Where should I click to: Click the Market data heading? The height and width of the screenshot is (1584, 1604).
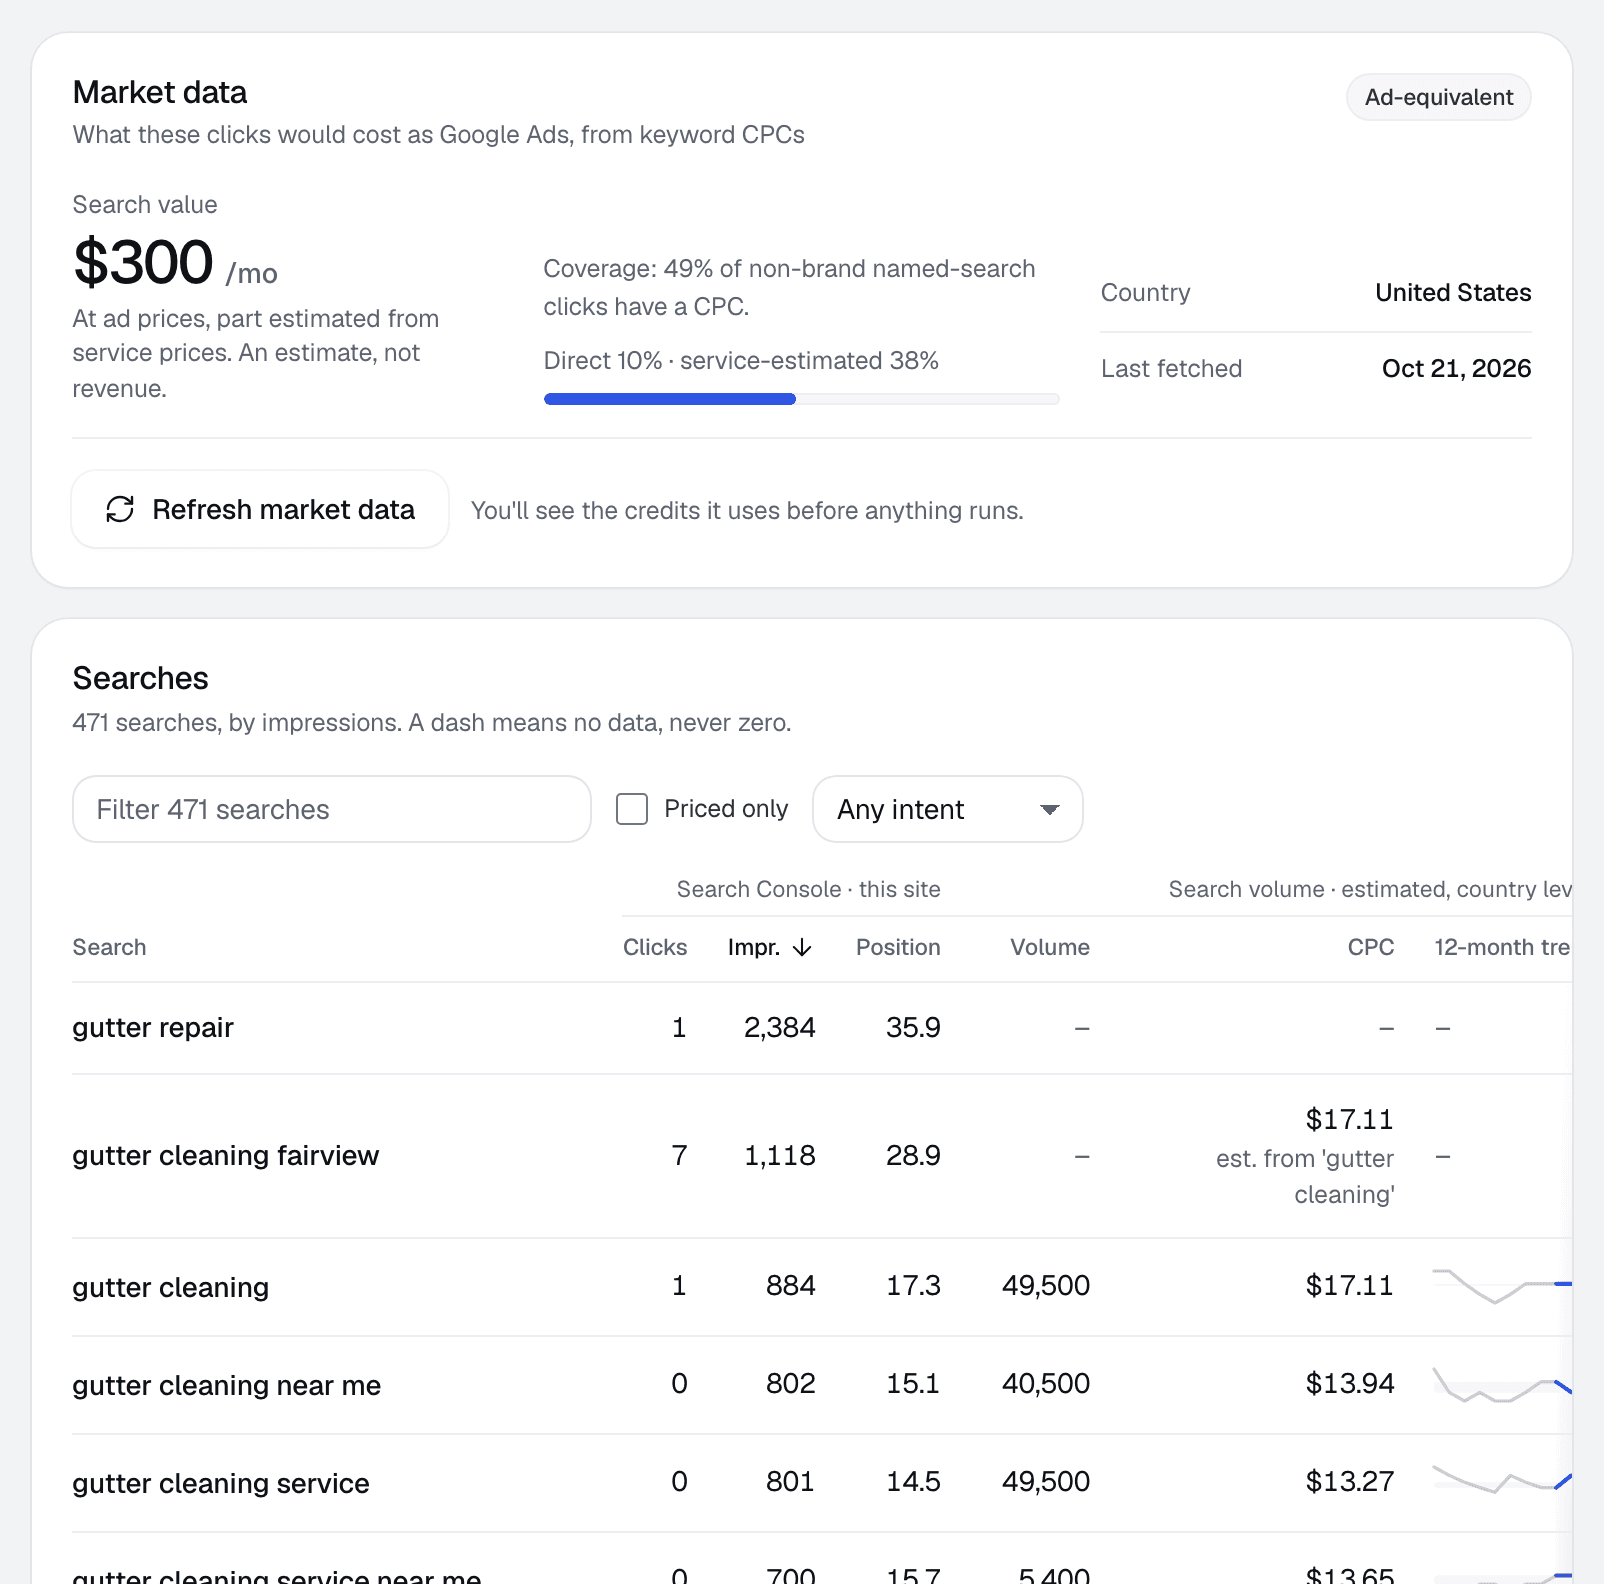pyautogui.click(x=160, y=92)
